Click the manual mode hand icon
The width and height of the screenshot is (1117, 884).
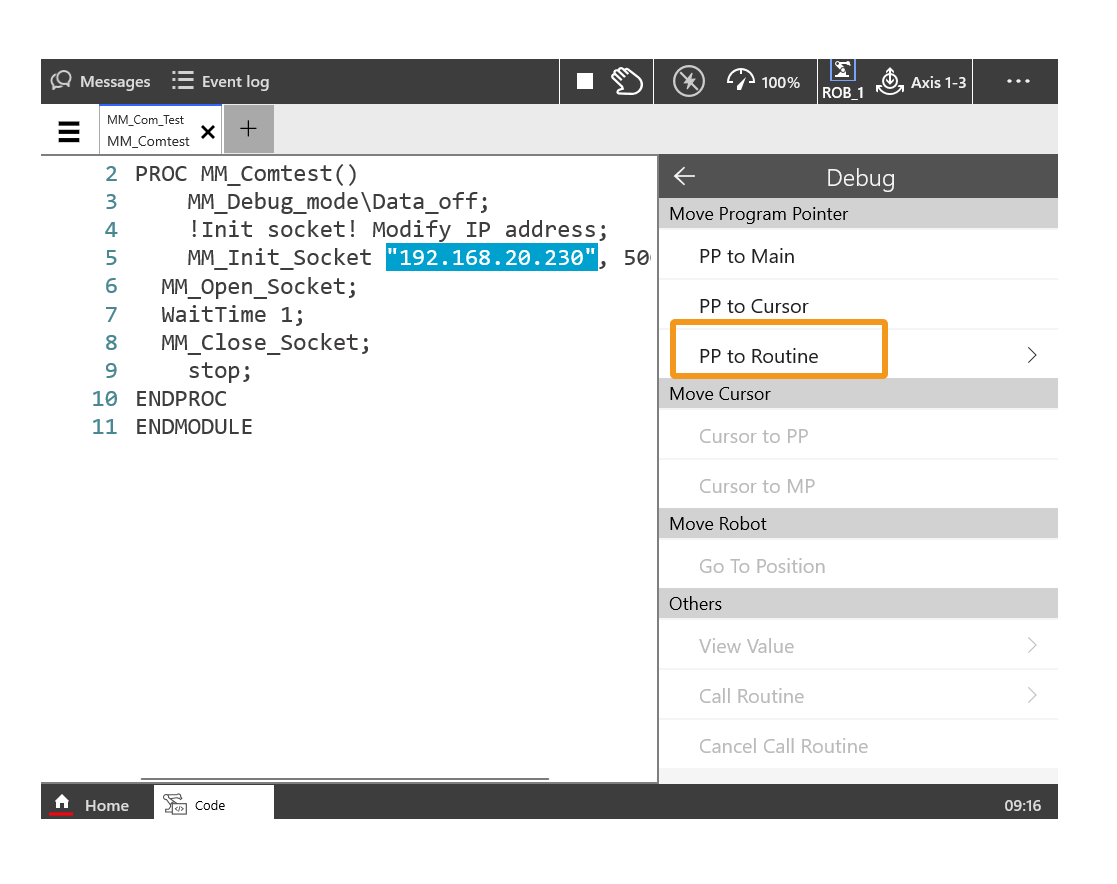coord(627,82)
